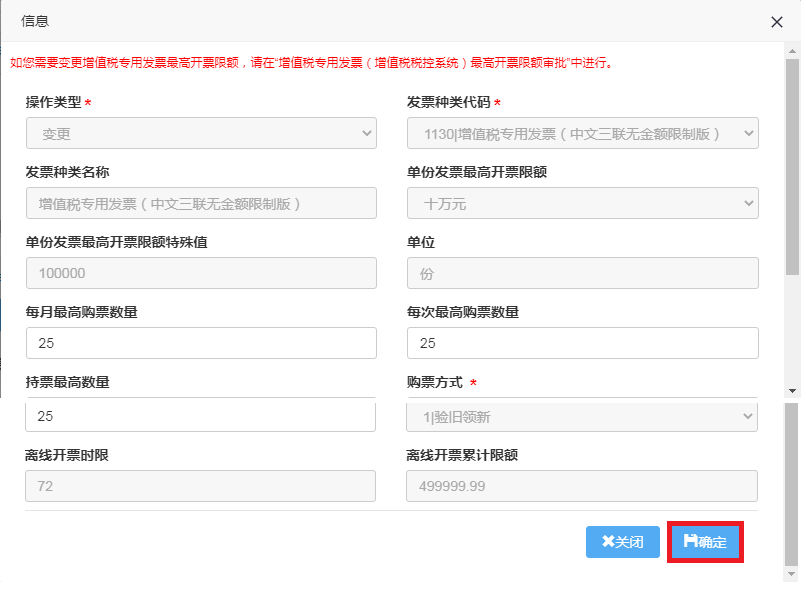This screenshot has height=590, width=806.
Task: Click the 单份发票最高开票限额 label
Action: (477, 172)
